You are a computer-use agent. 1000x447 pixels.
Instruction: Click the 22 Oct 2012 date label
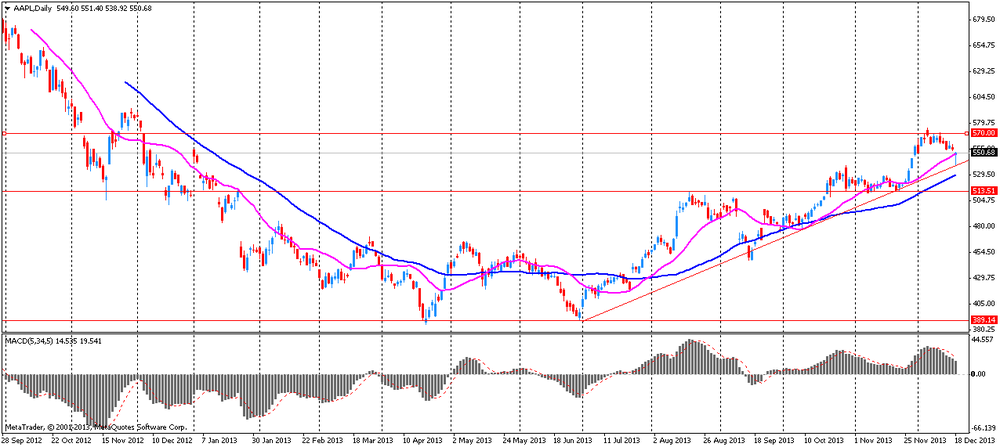[73, 441]
